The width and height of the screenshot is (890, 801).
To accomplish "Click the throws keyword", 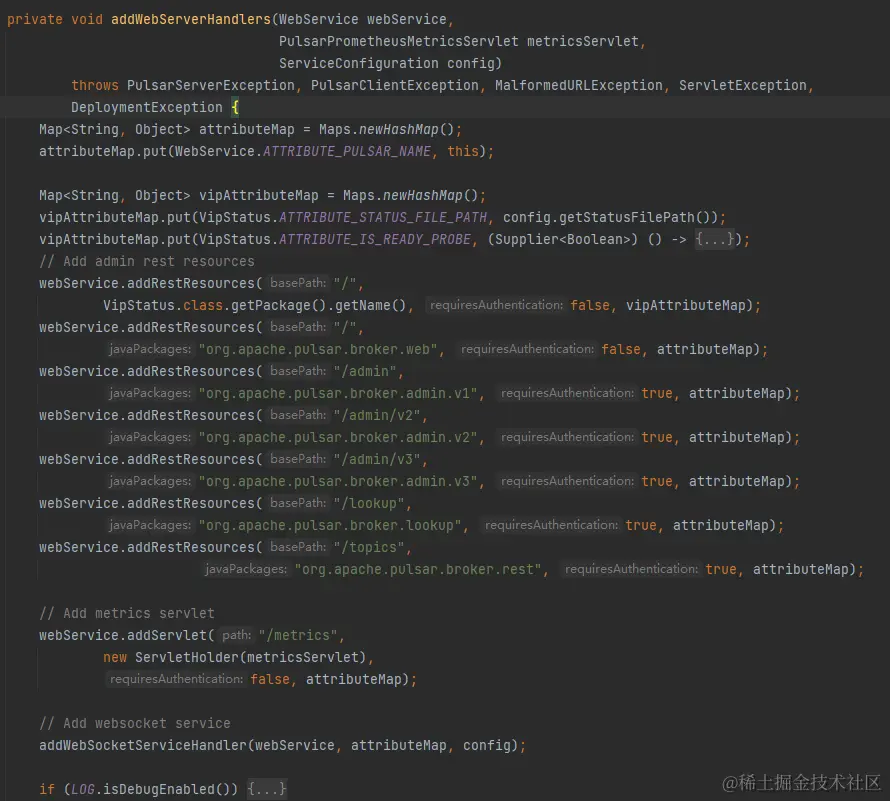I will click(95, 85).
